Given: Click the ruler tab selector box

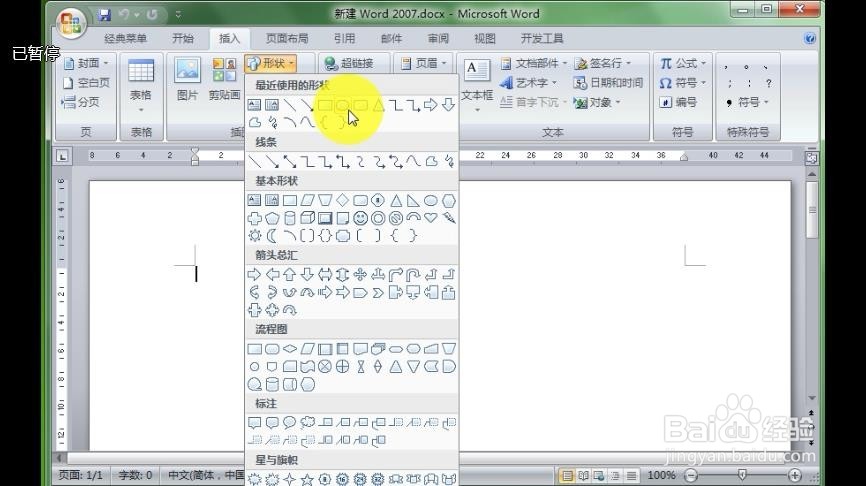Looking at the screenshot, I should [x=62, y=156].
